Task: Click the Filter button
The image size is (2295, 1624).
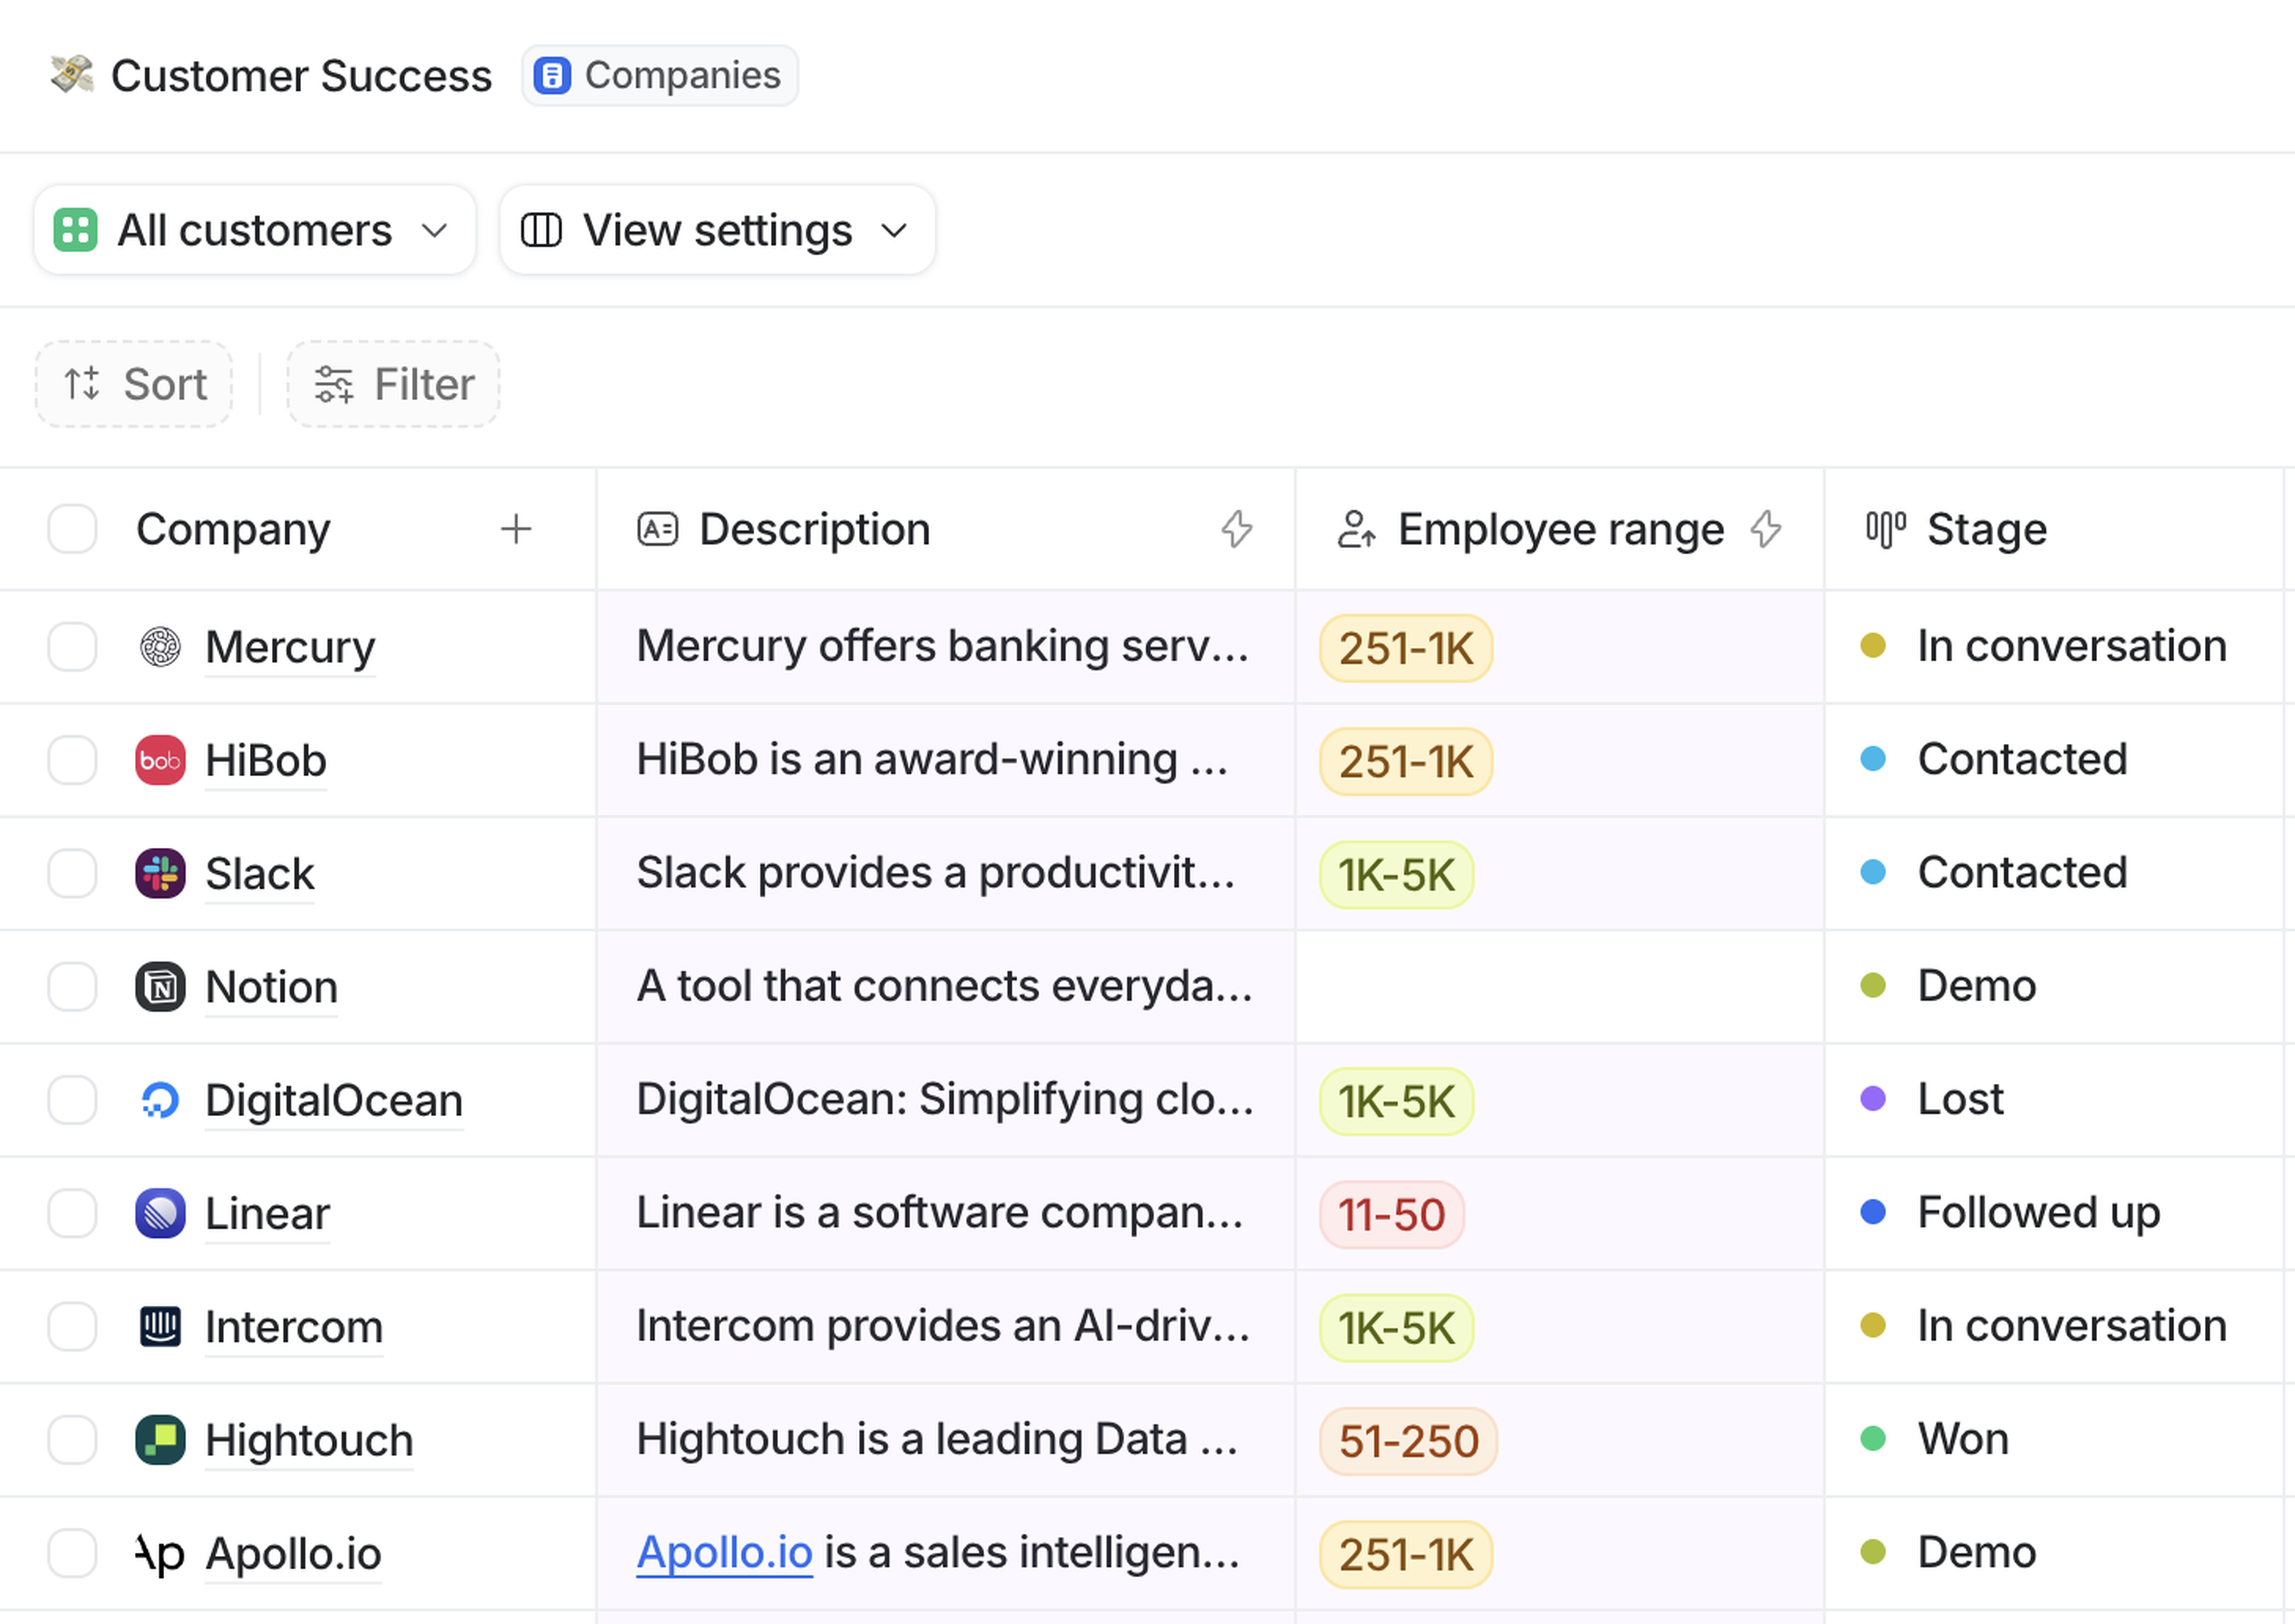Action: click(393, 384)
